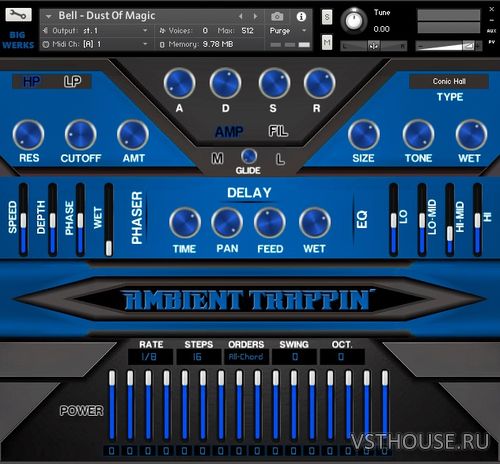Click the EQ LO-MID slider

422,220
